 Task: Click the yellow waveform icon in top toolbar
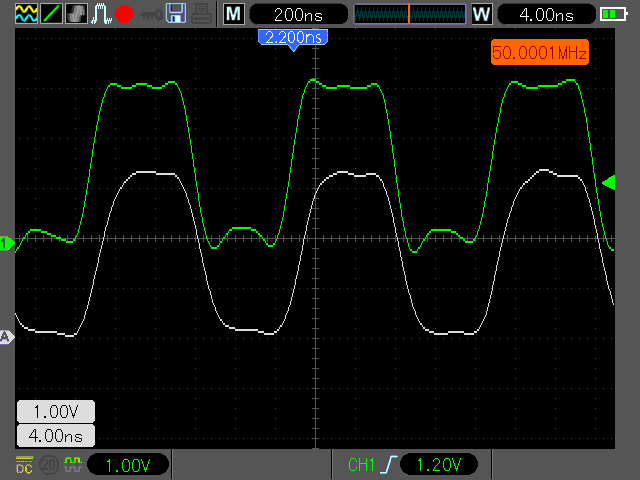pyautogui.click(x=25, y=14)
